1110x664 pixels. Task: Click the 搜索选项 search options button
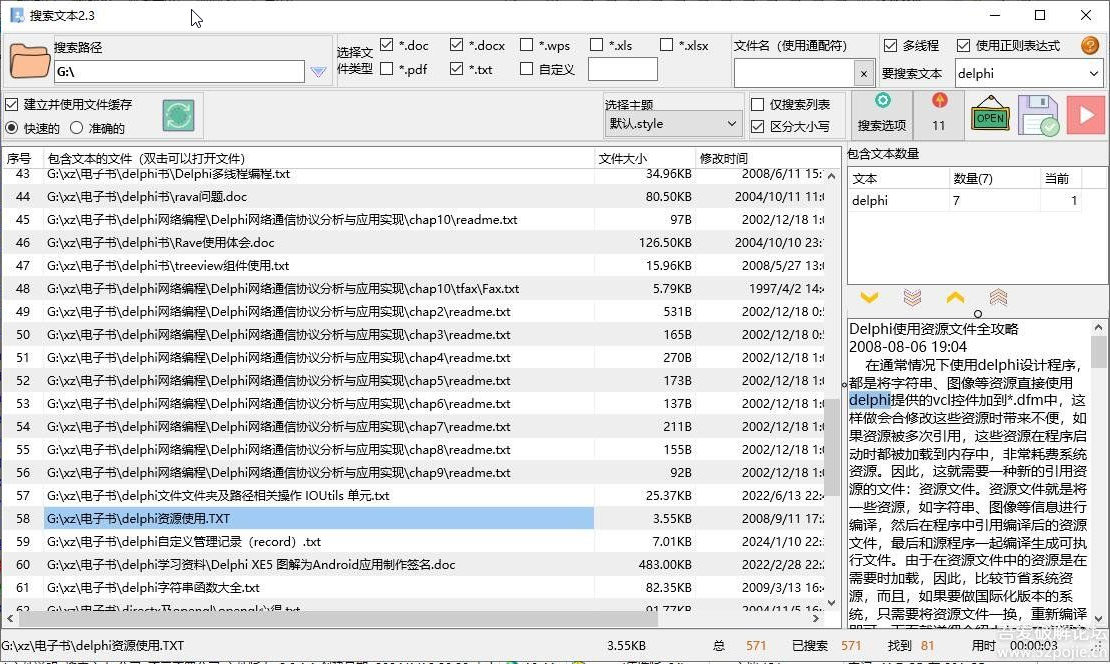[x=882, y=114]
